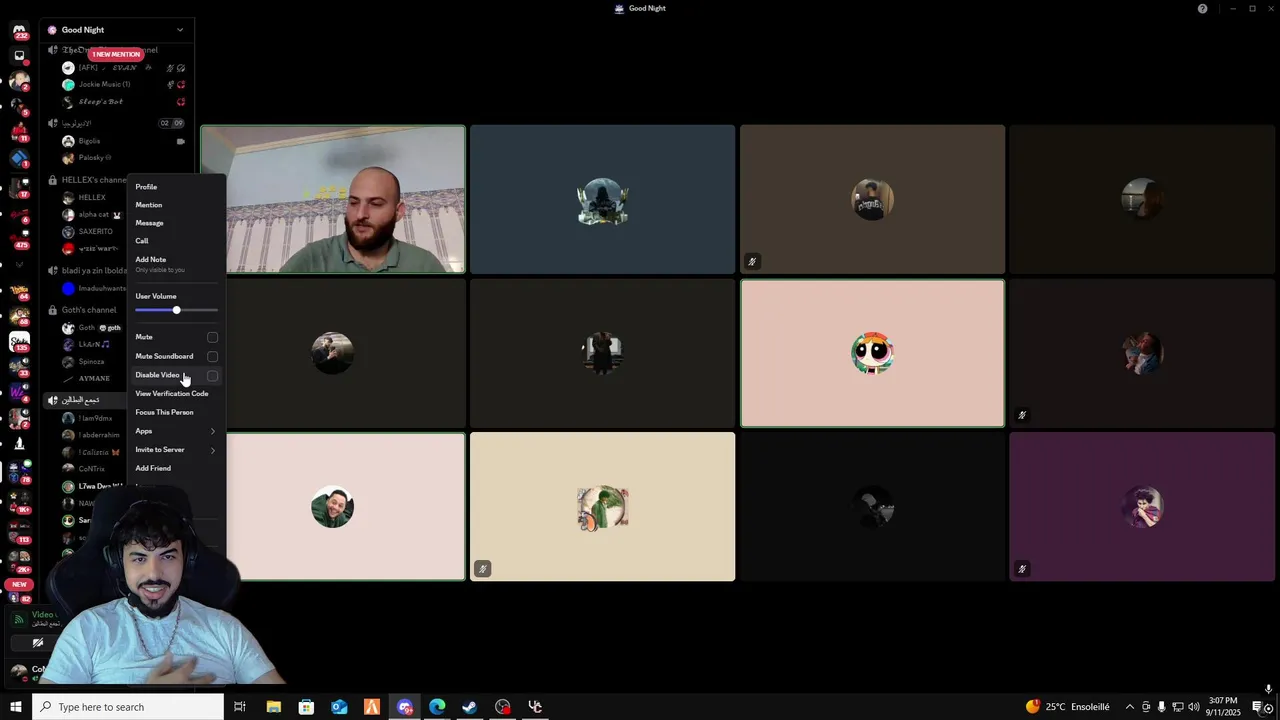Click user SAXERITO in voice list
The width and height of the screenshot is (1280, 720).
pyautogui.click(x=96, y=231)
